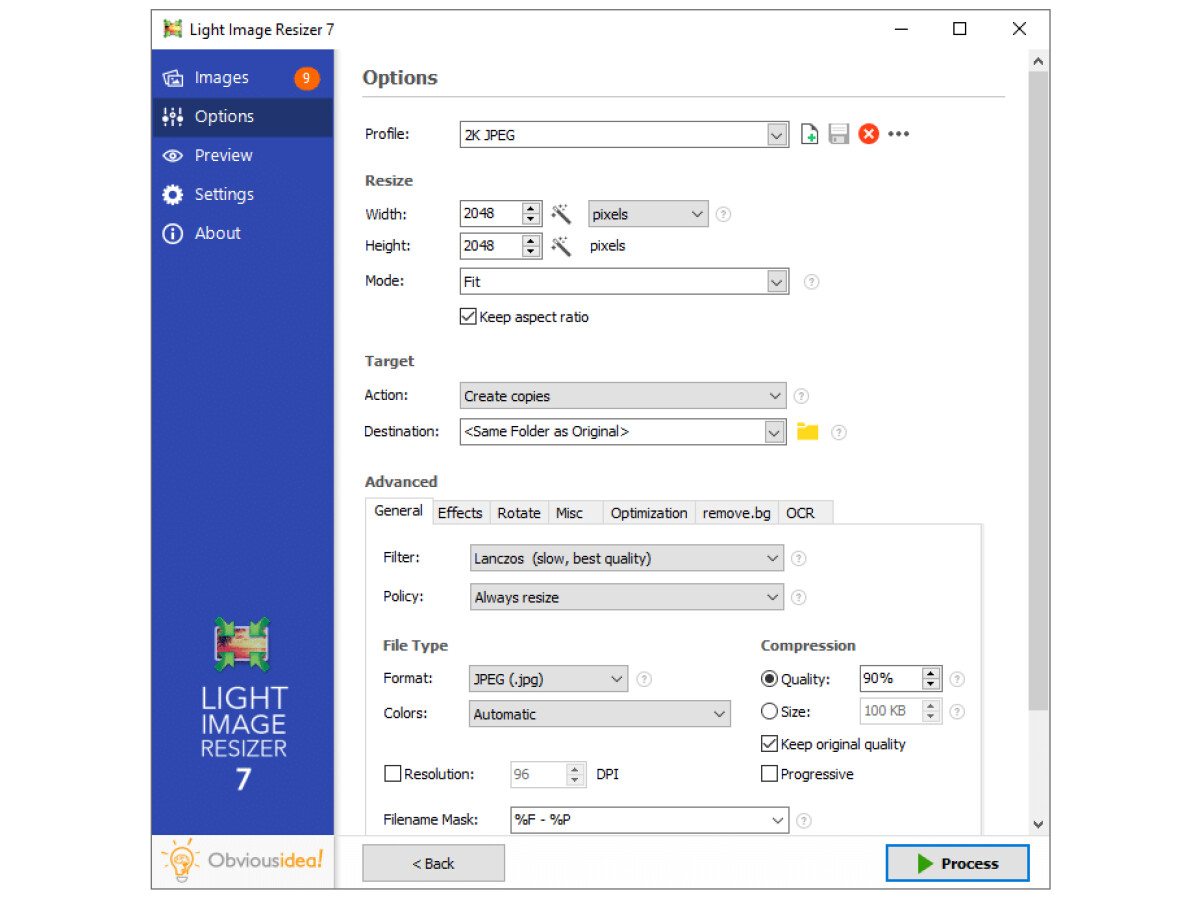Click the vertical scrollbar down arrow
The height and width of the screenshot is (900, 1200).
coord(1038,824)
